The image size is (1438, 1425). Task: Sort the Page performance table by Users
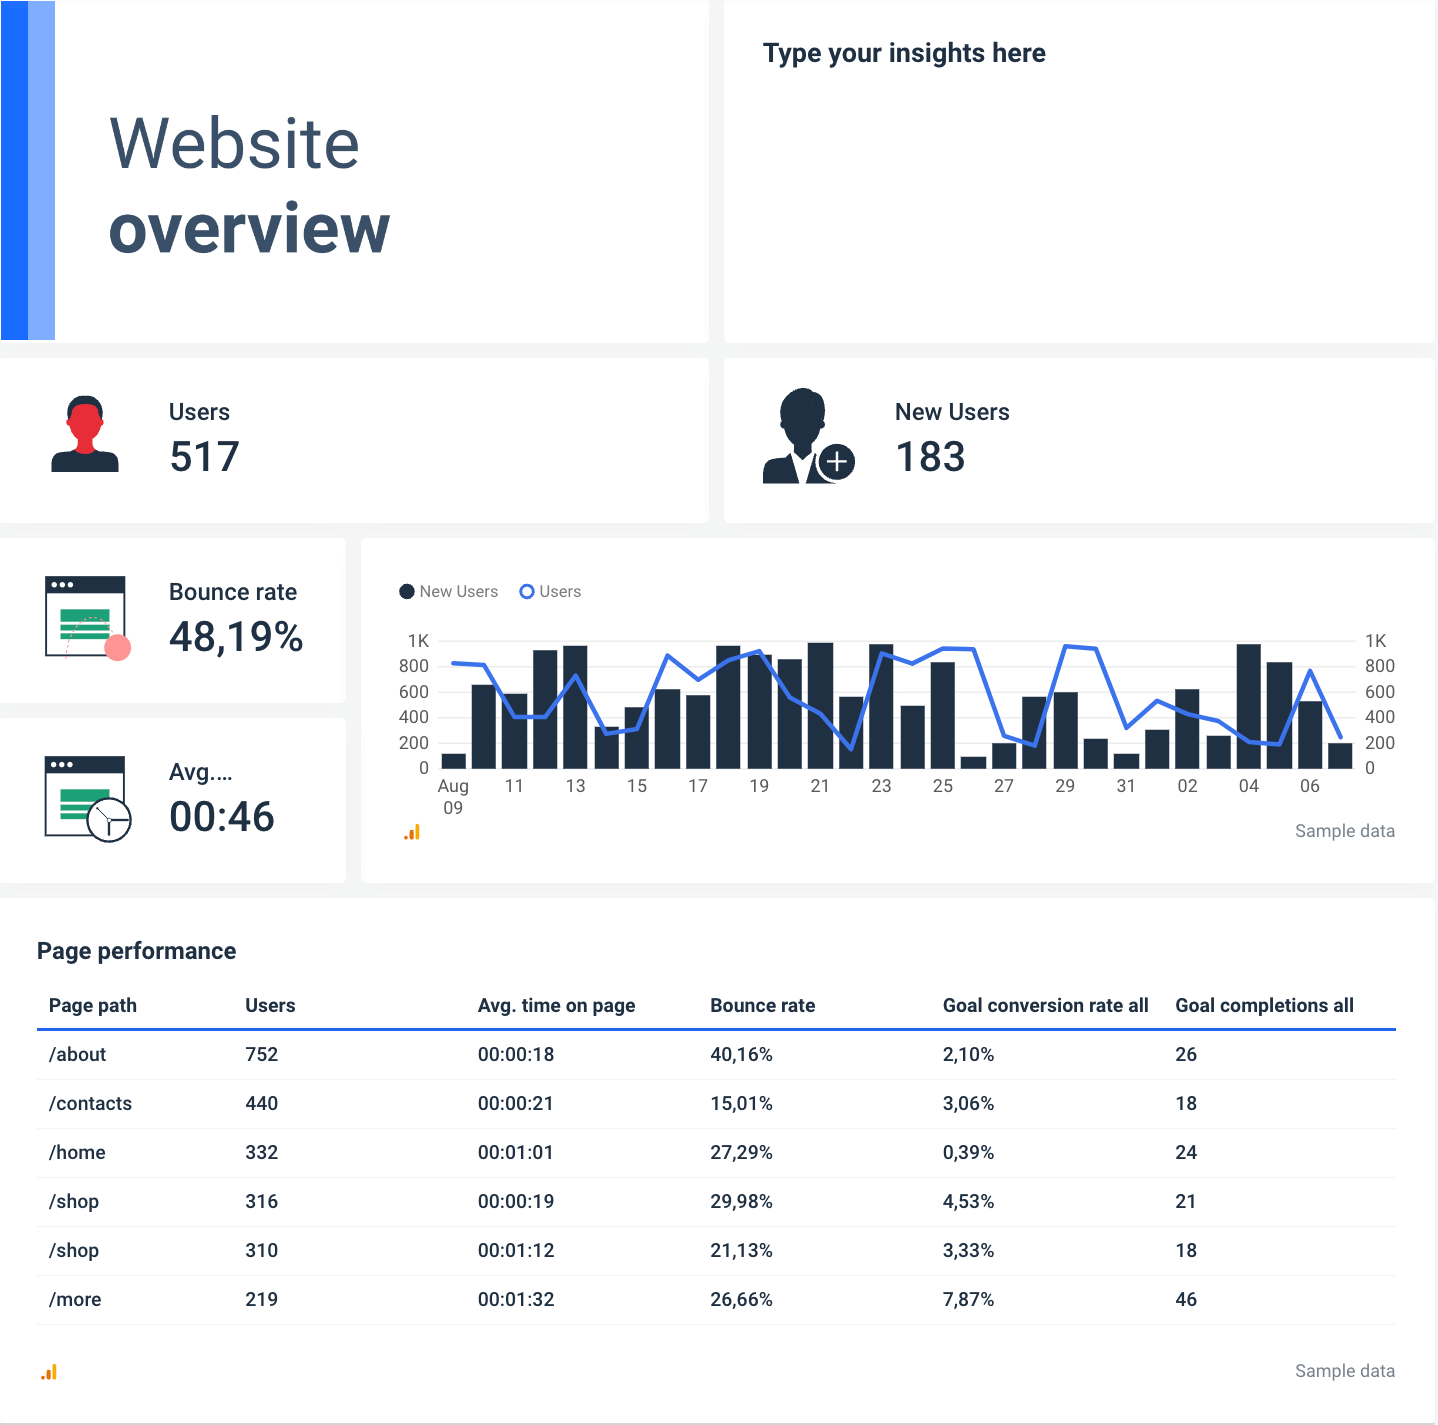270,1005
